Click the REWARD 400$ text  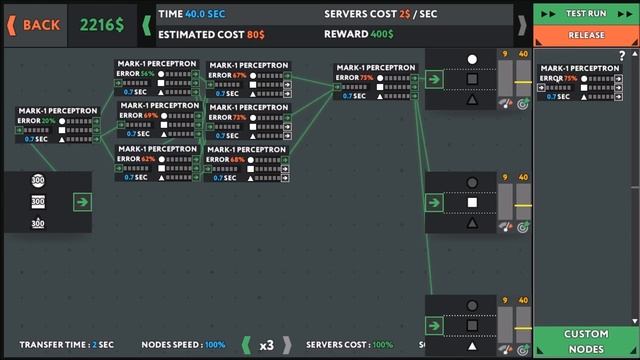(x=359, y=34)
